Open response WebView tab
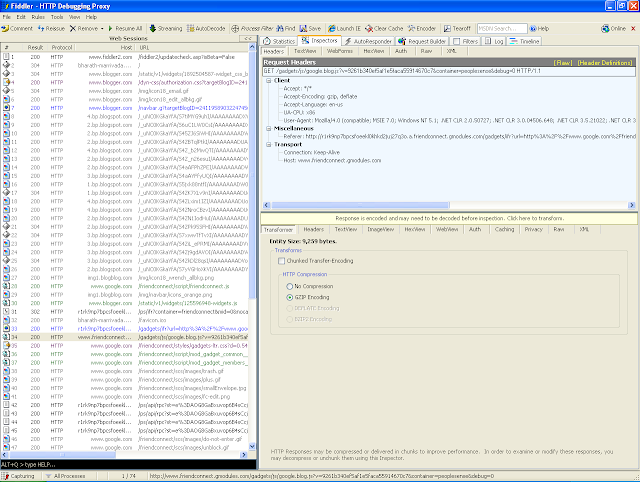Viewport: 640px width, 482px height. [447, 229]
